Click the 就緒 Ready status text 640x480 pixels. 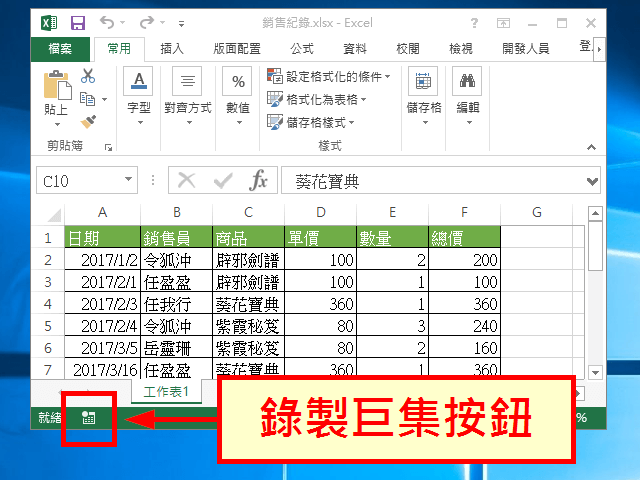tap(49, 417)
